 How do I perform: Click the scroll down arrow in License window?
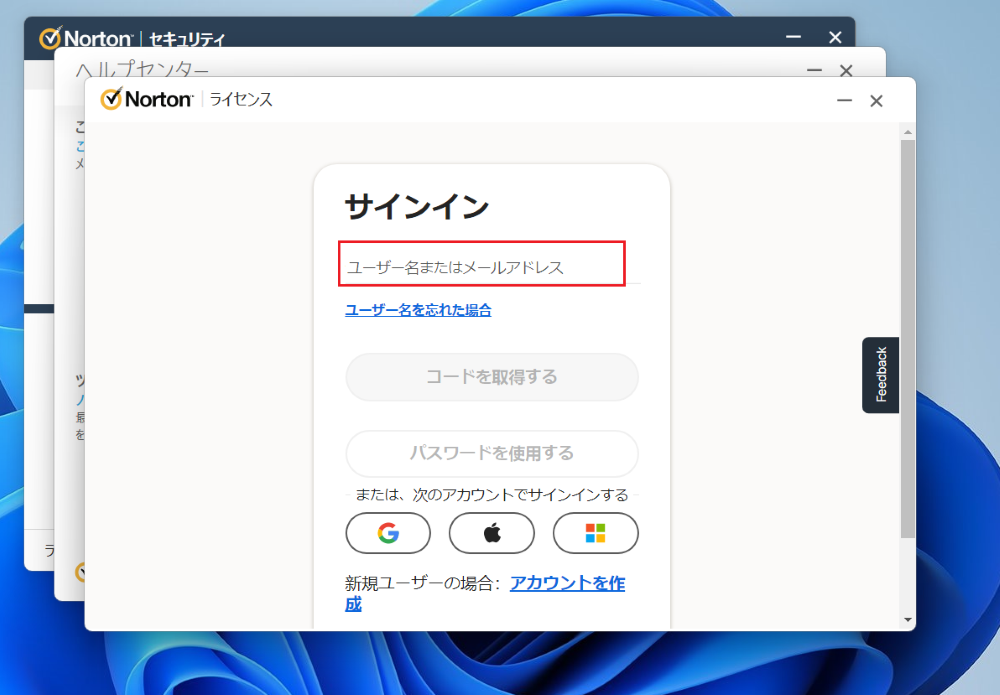click(908, 620)
